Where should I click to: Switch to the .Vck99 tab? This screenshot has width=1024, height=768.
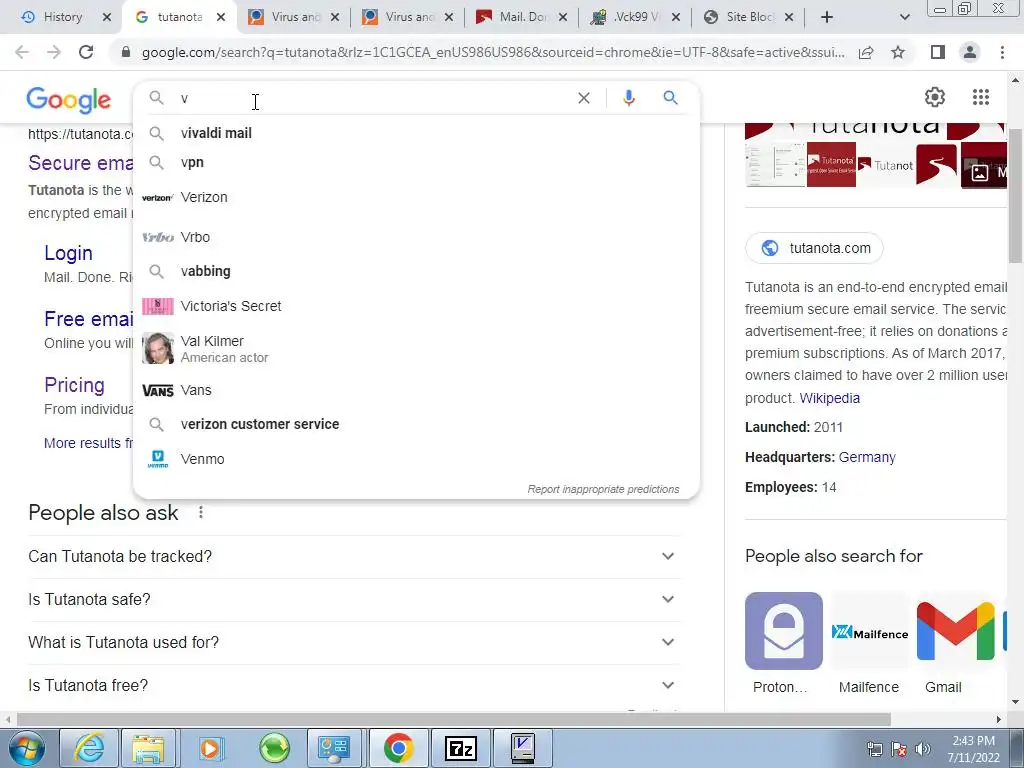[x=635, y=17]
